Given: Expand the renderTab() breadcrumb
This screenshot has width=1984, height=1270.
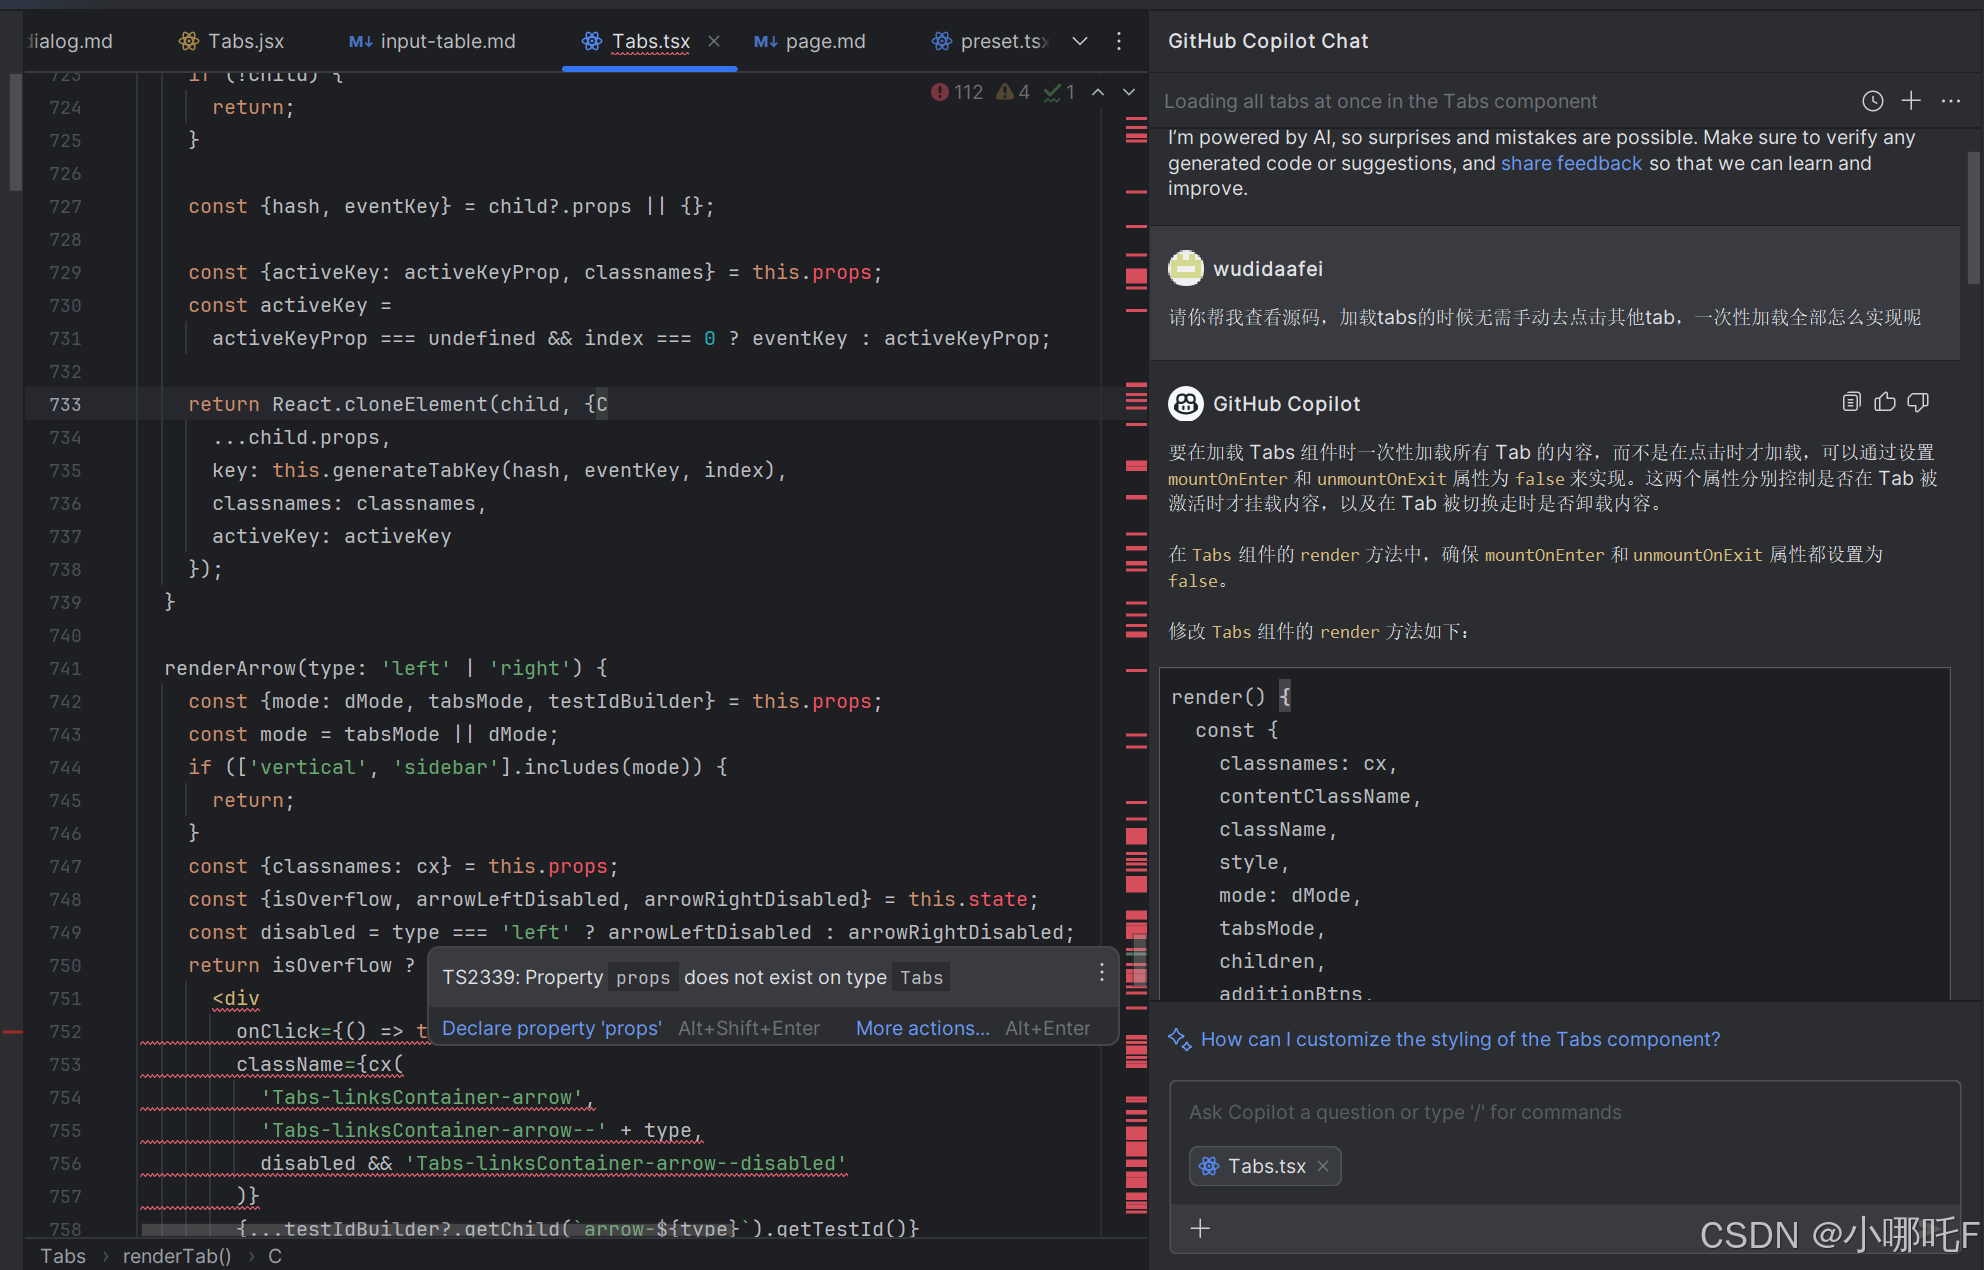Looking at the screenshot, I should tap(177, 1256).
